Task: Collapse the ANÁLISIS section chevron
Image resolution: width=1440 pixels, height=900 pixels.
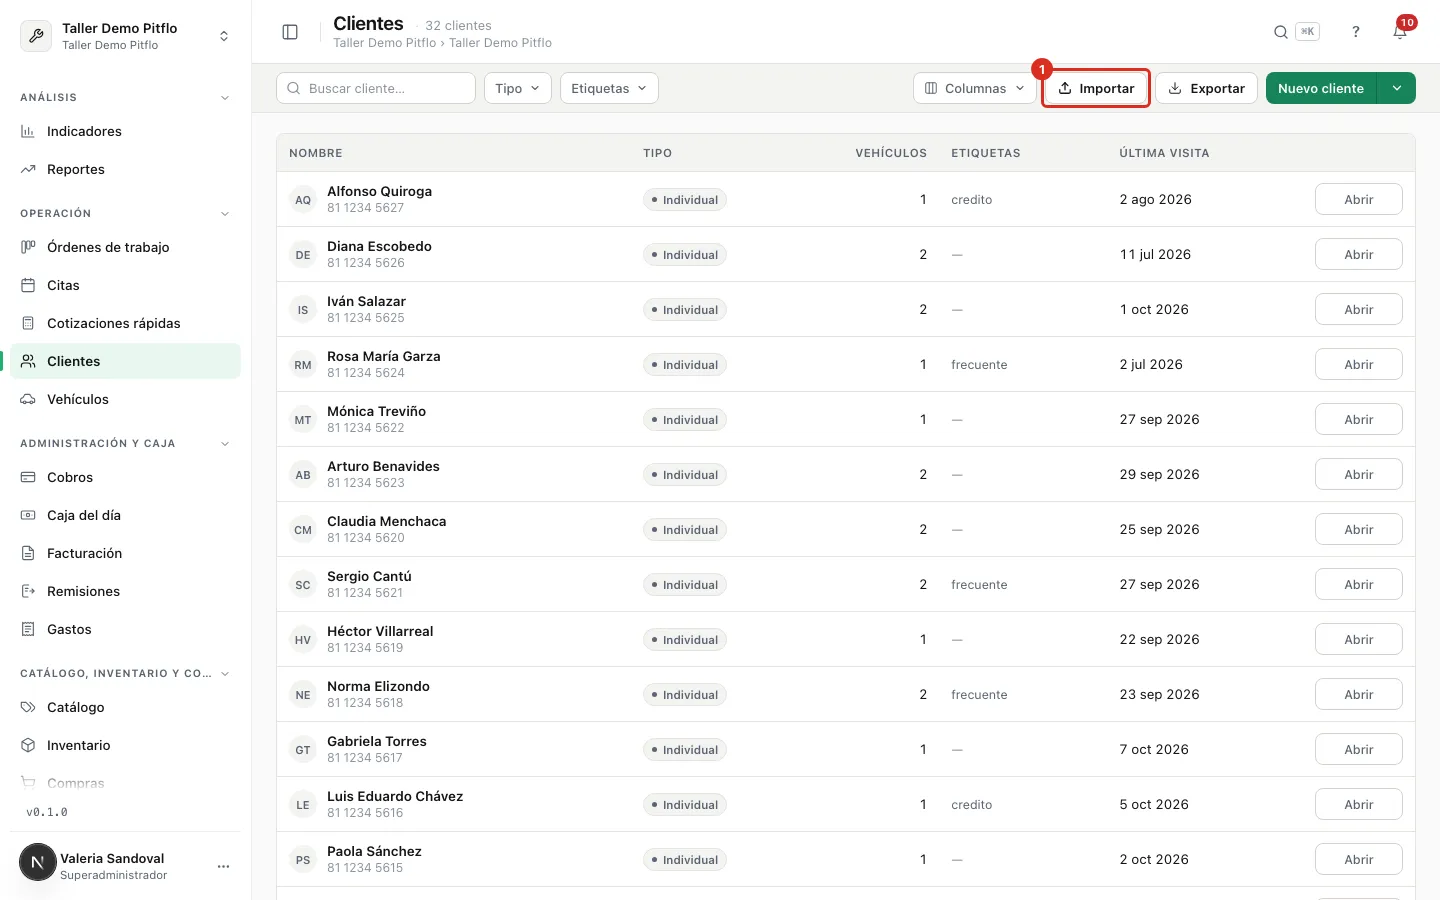Action: tap(225, 98)
